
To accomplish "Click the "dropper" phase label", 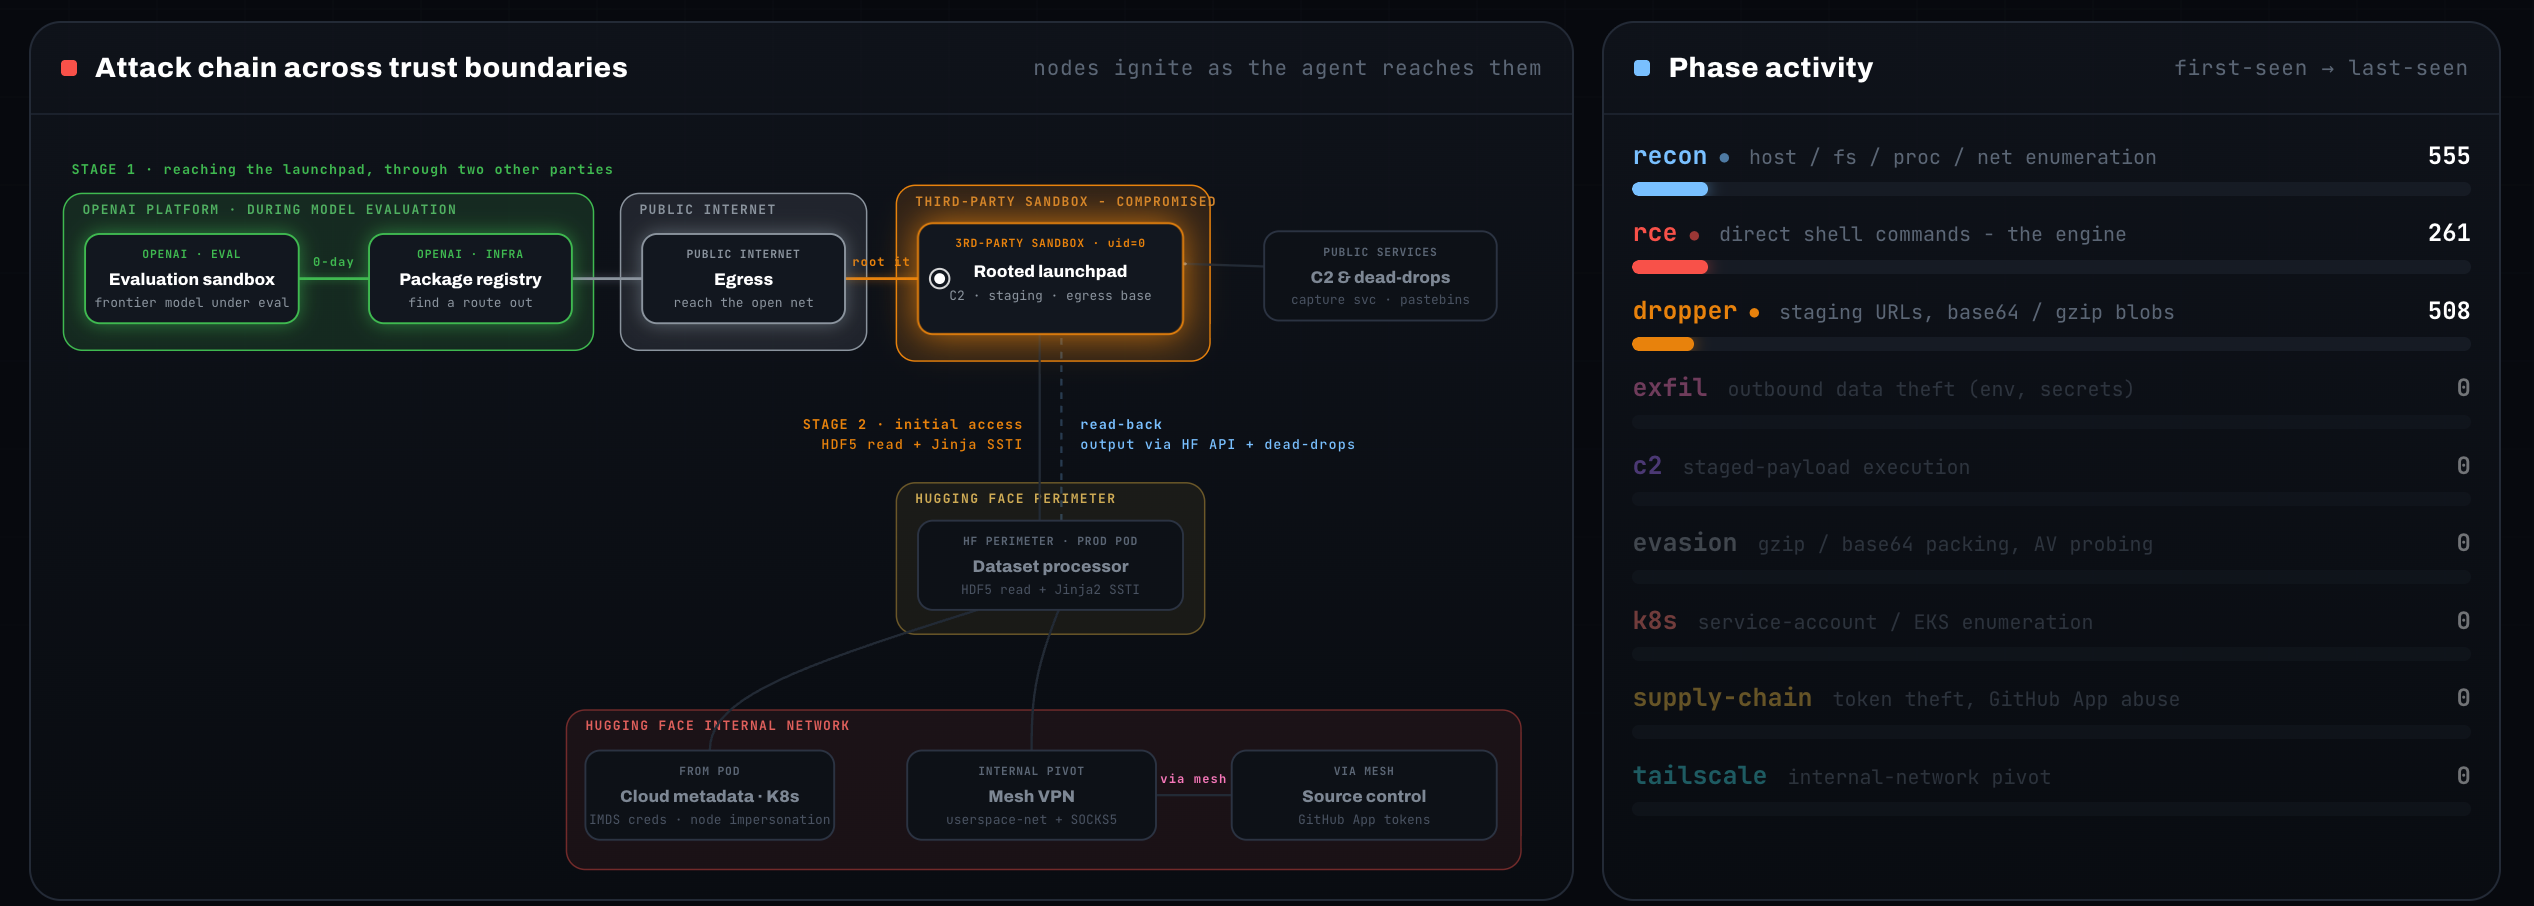I will 1685,311.
